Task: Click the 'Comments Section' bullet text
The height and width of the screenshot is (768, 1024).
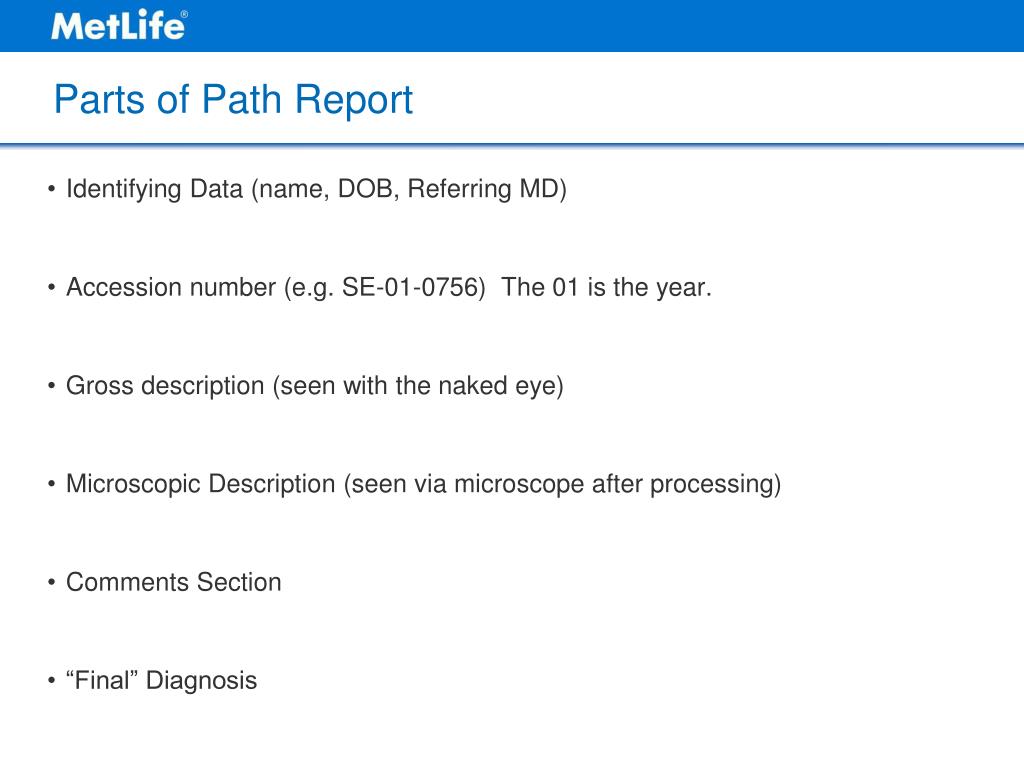Action: click(x=174, y=582)
